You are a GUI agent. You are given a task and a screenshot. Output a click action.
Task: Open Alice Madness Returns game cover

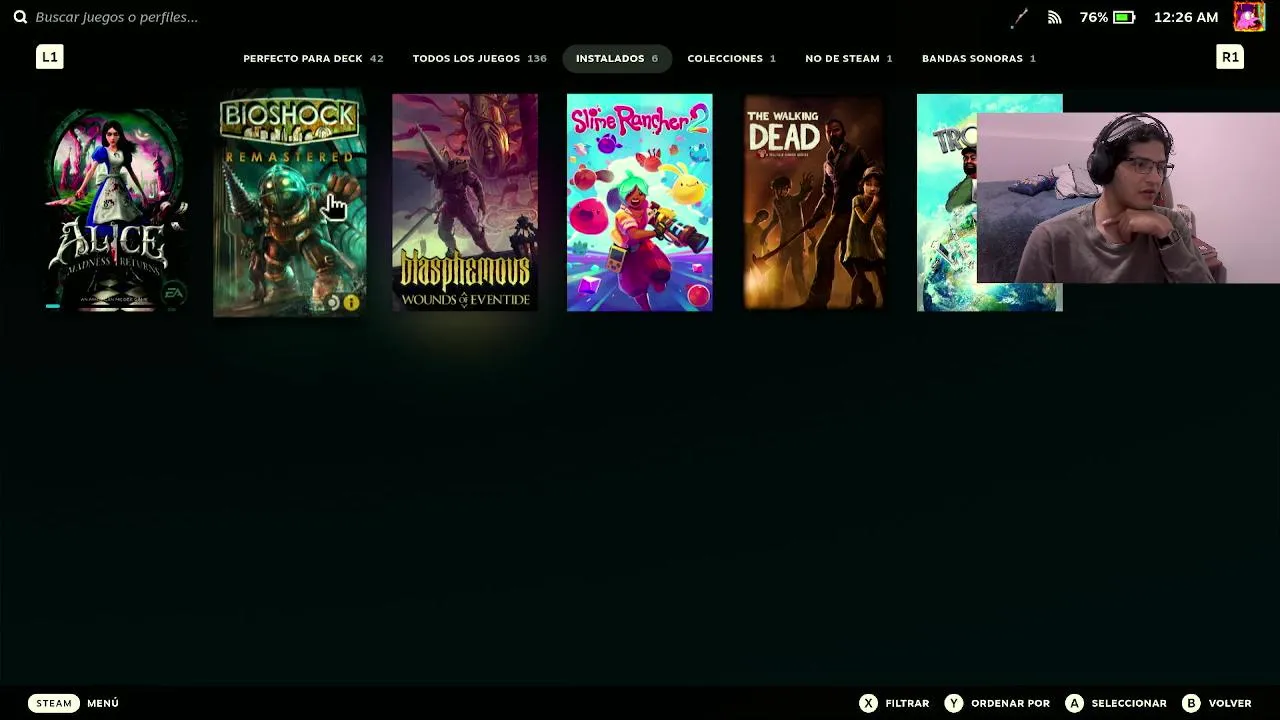click(116, 203)
